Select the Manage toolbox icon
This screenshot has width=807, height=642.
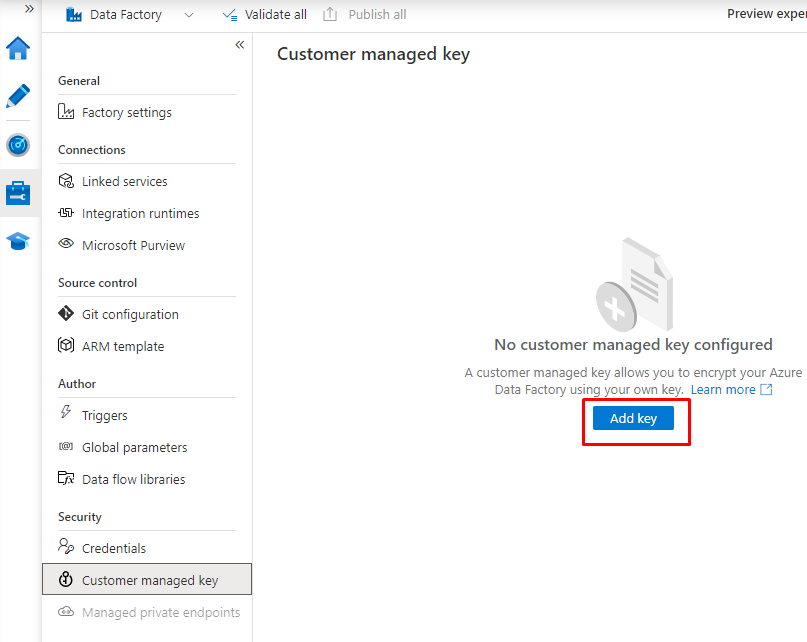point(18,193)
